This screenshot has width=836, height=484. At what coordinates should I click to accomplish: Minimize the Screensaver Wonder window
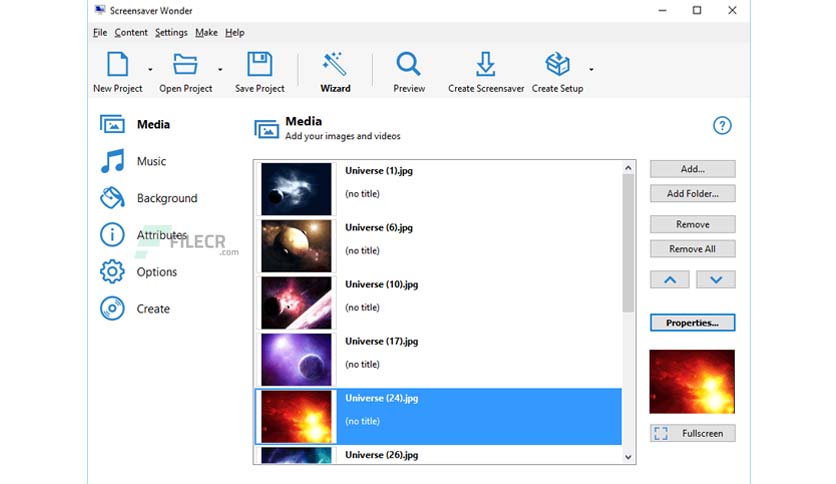(662, 10)
